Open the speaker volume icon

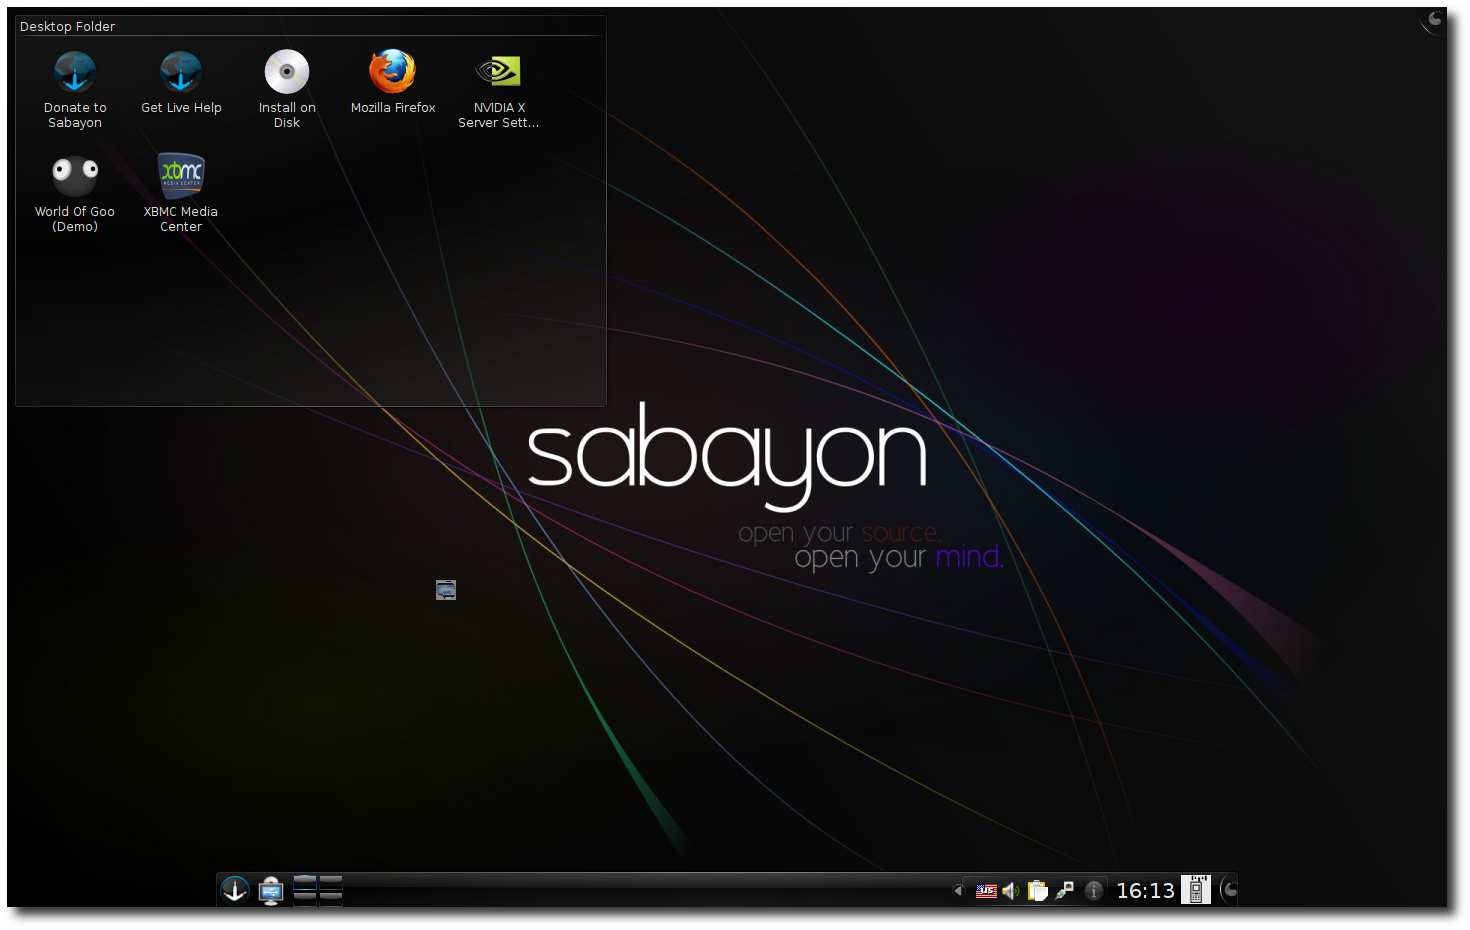(x=1010, y=889)
